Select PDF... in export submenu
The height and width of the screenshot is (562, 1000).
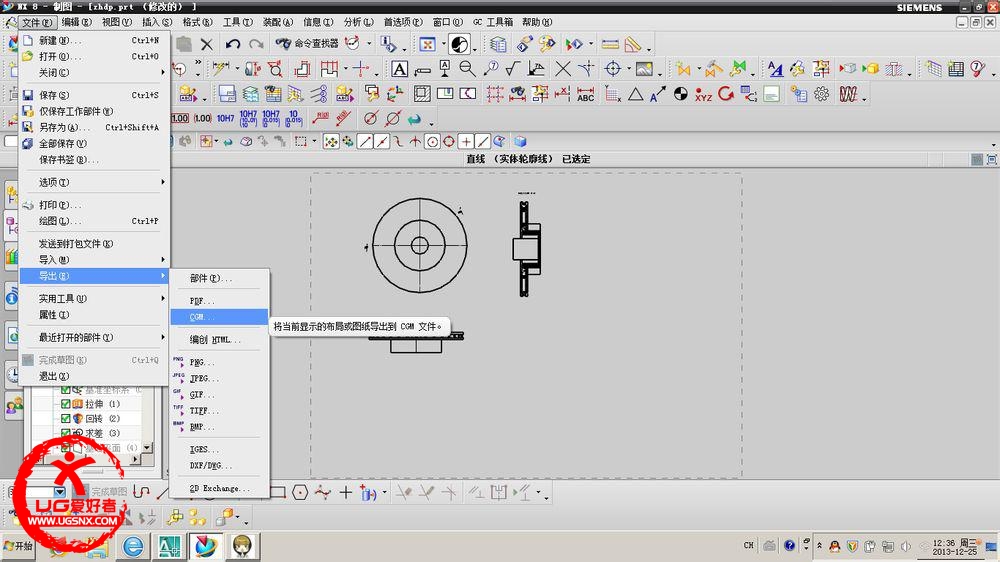(219, 301)
